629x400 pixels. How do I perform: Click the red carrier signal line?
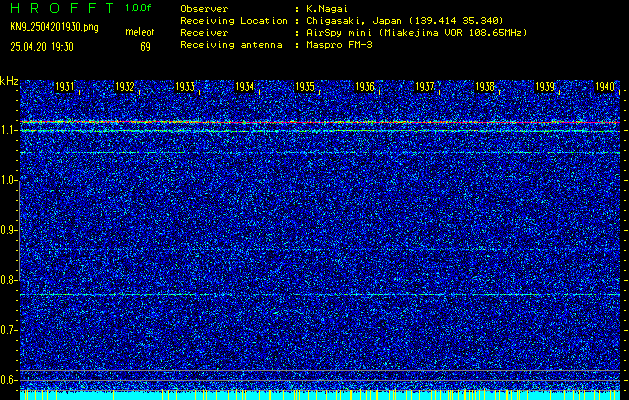tap(320, 122)
